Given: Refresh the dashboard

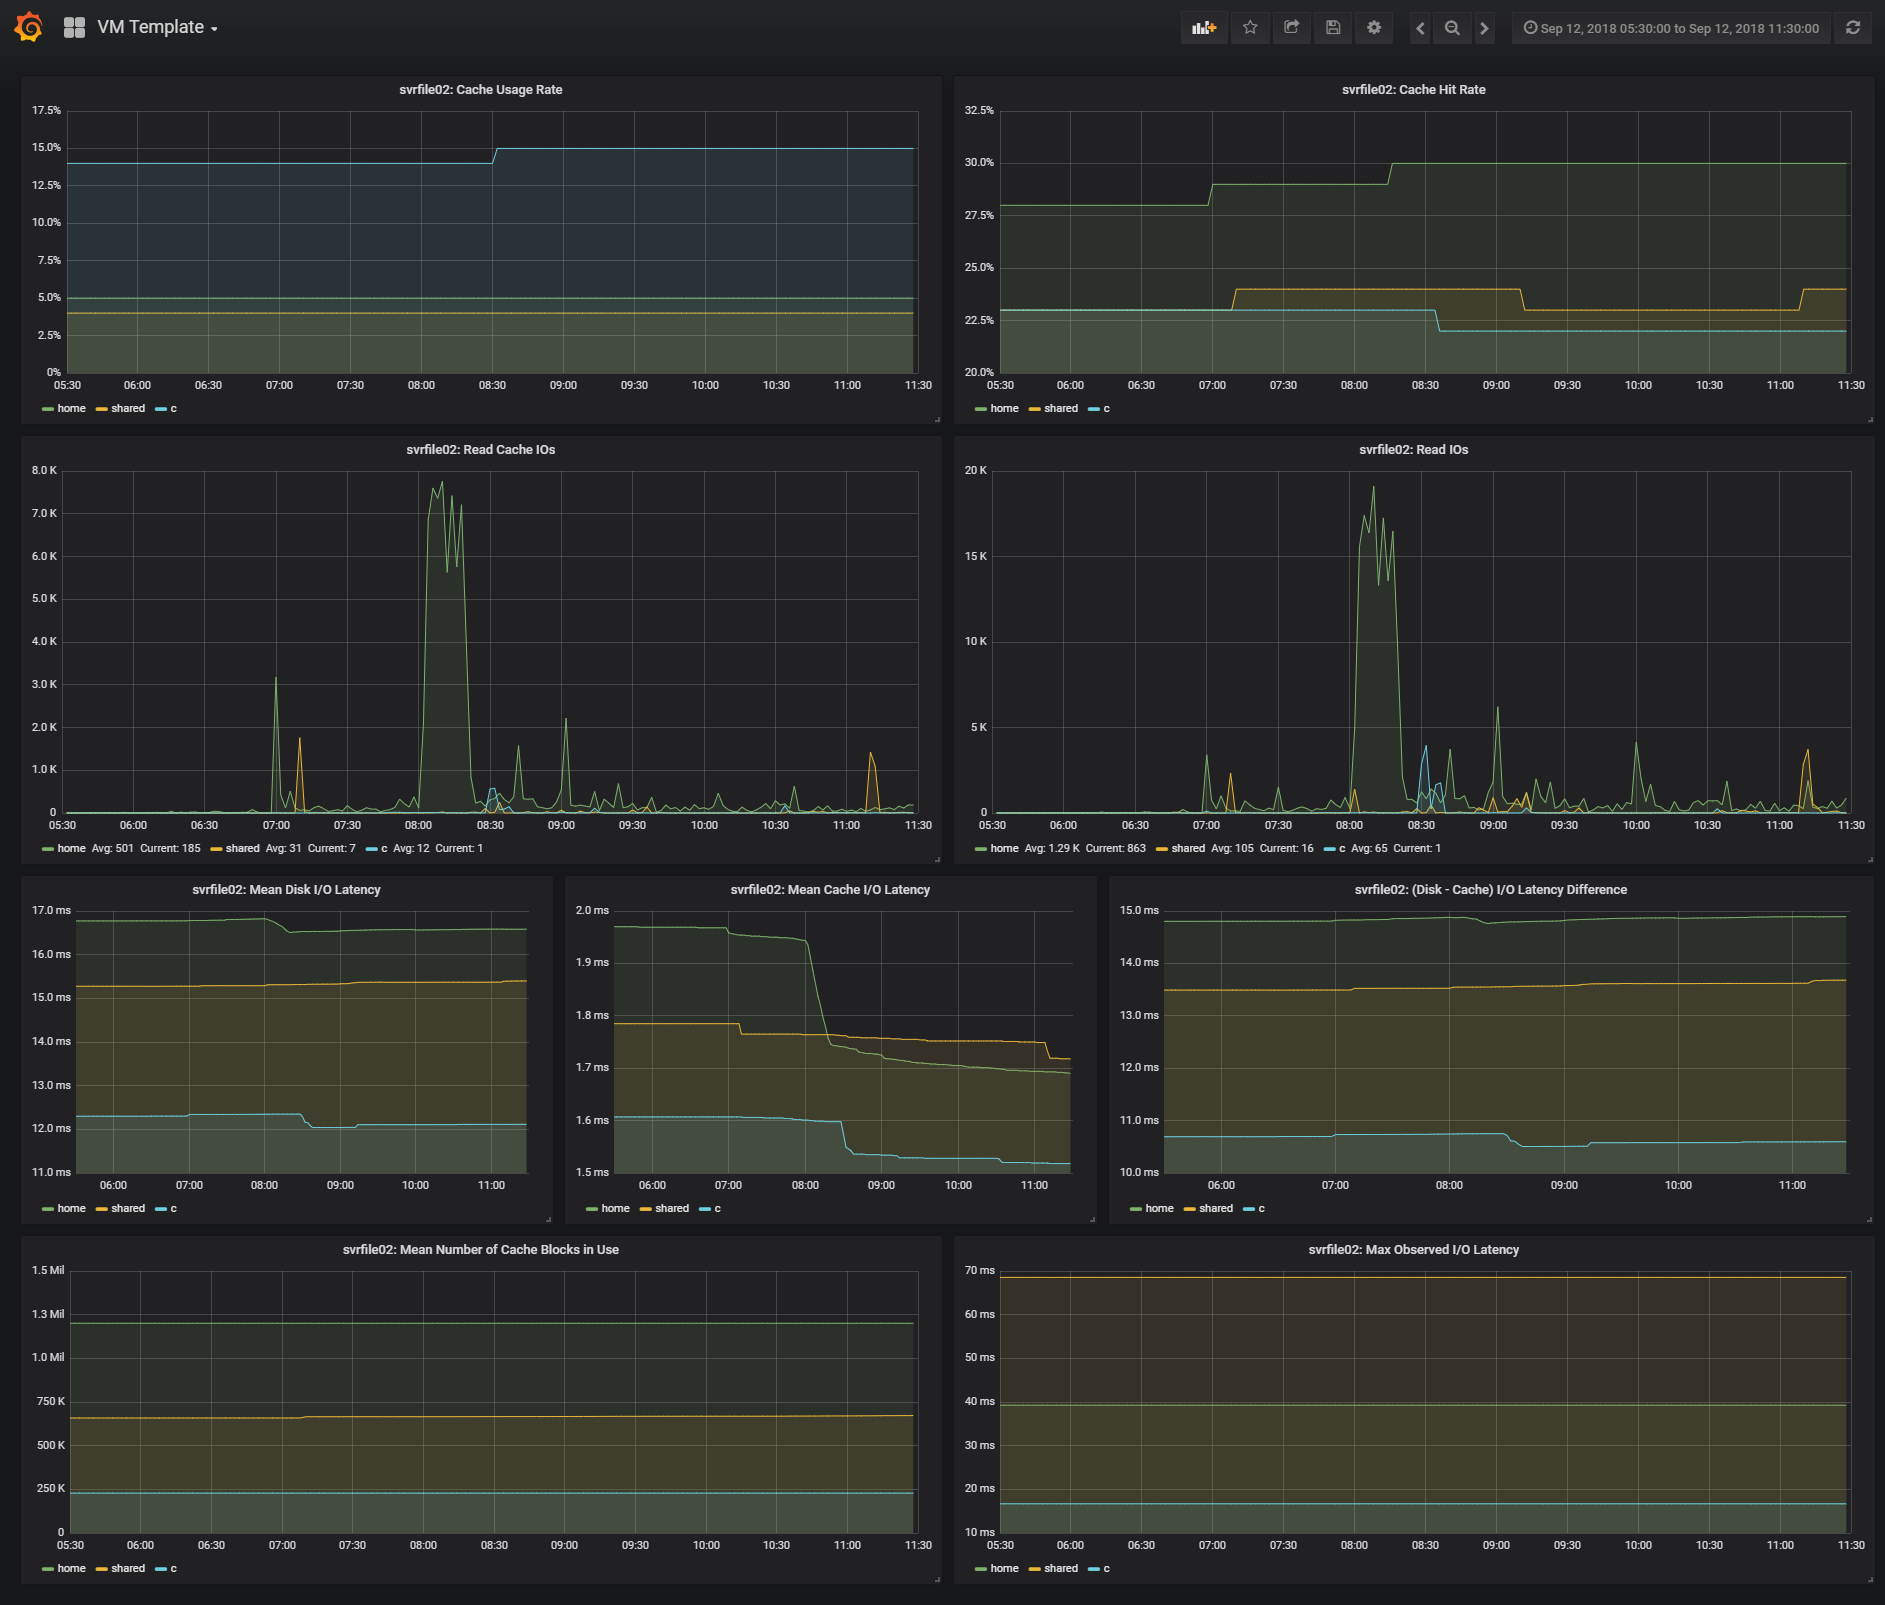Looking at the screenshot, I should coord(1853,28).
